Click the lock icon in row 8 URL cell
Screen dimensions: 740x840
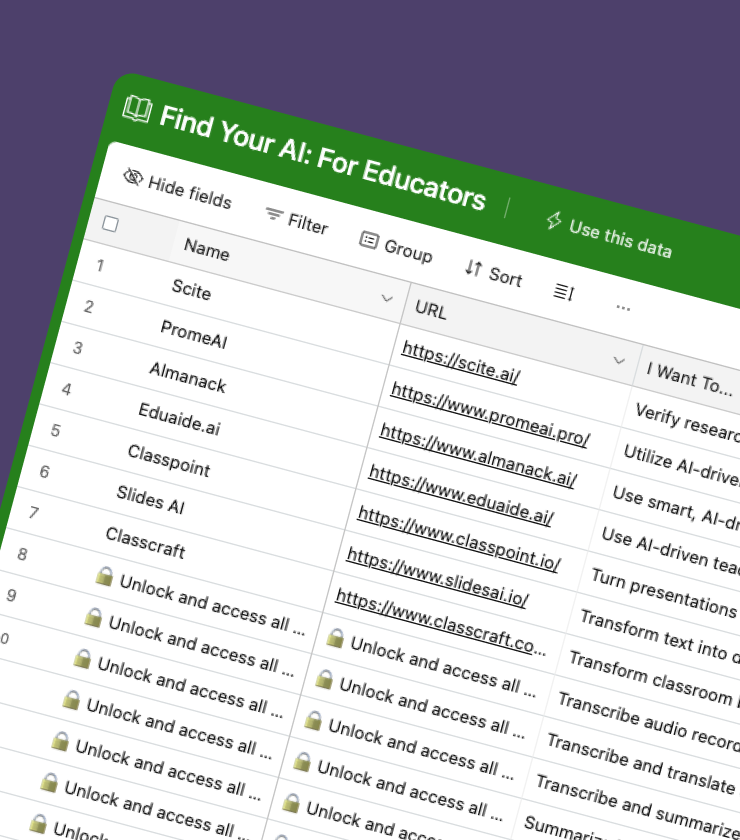335,638
